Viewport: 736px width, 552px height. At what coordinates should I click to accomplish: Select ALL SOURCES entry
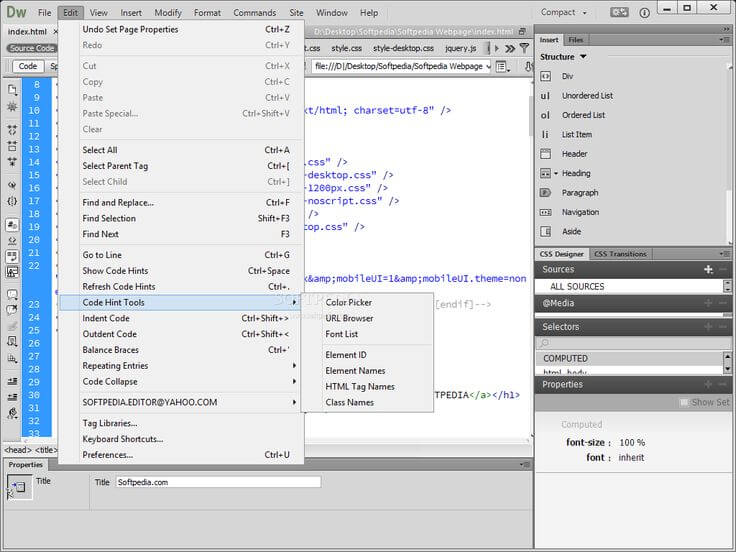tap(629, 286)
